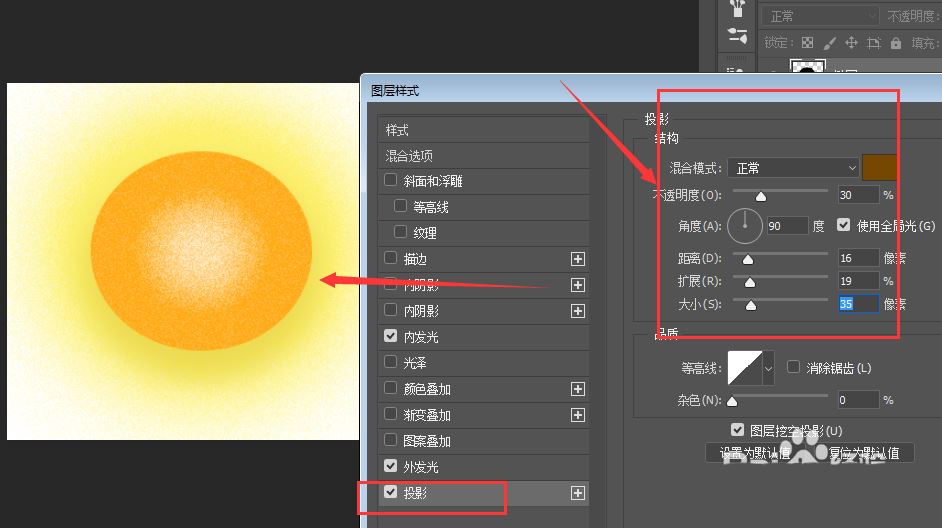This screenshot has width=942, height=528.
Task: Open the 外发光 settings by its label
Action: 421,467
